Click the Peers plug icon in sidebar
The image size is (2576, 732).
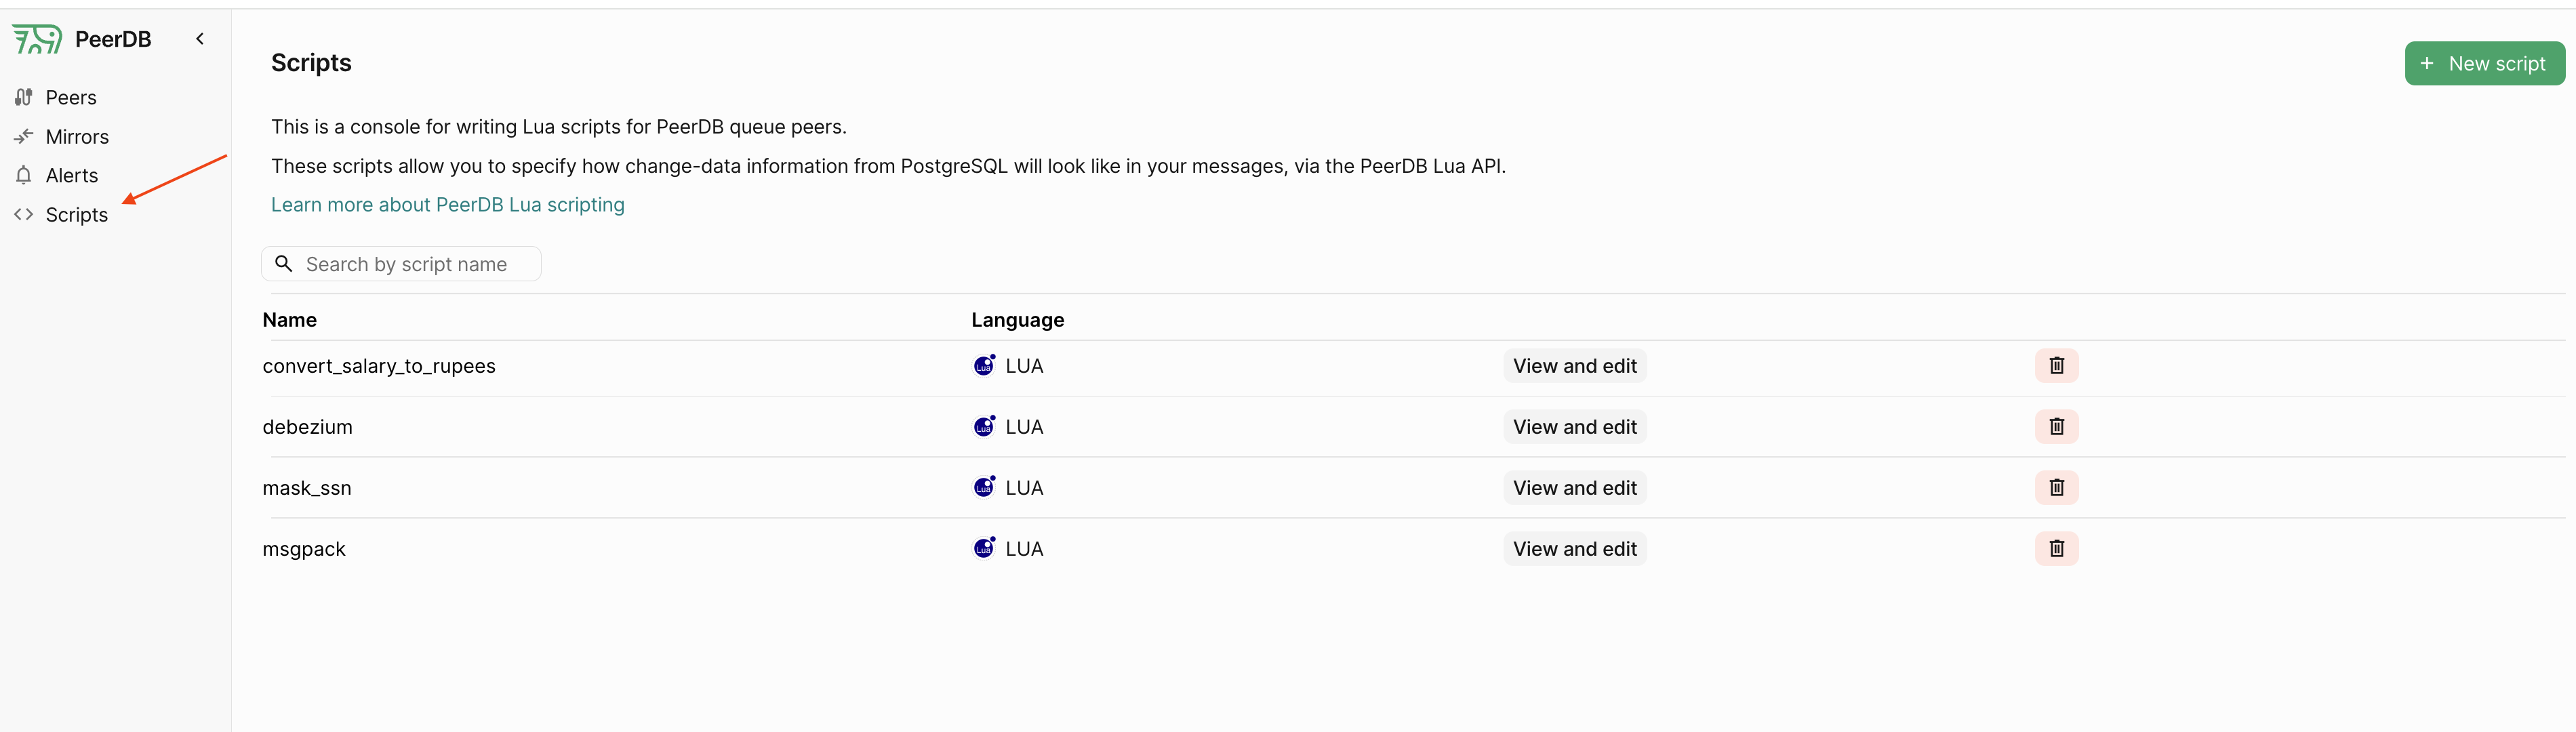(24, 98)
